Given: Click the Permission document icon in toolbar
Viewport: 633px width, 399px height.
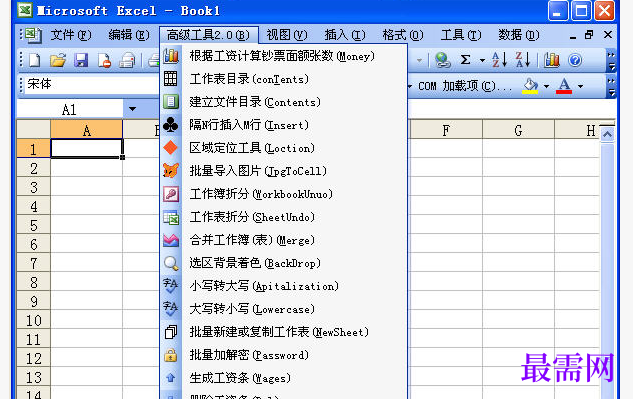Looking at the screenshot, I should pyautogui.click(x=105, y=61).
